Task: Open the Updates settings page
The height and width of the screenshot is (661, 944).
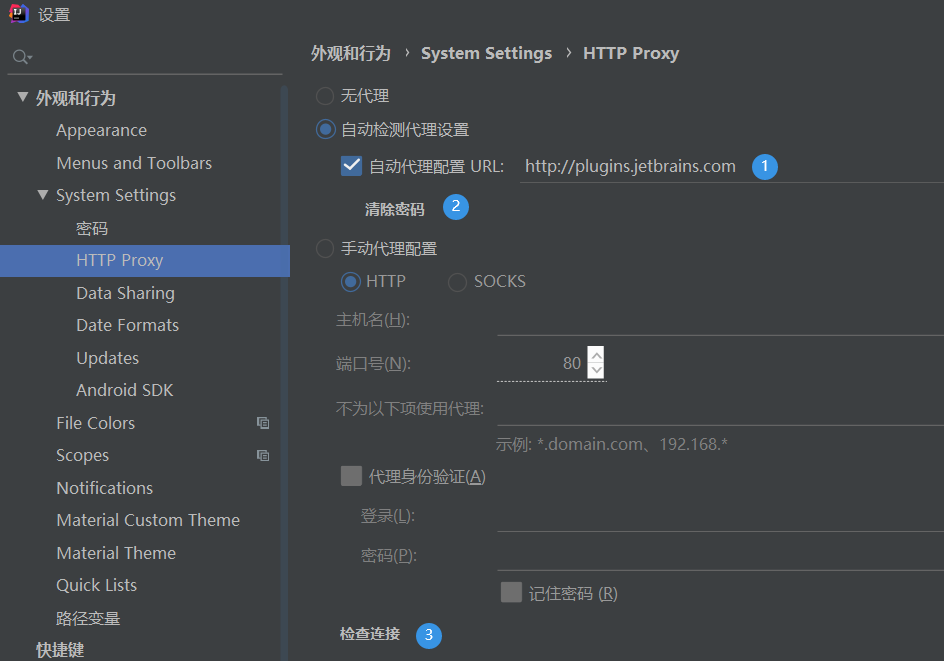Action: coord(107,357)
